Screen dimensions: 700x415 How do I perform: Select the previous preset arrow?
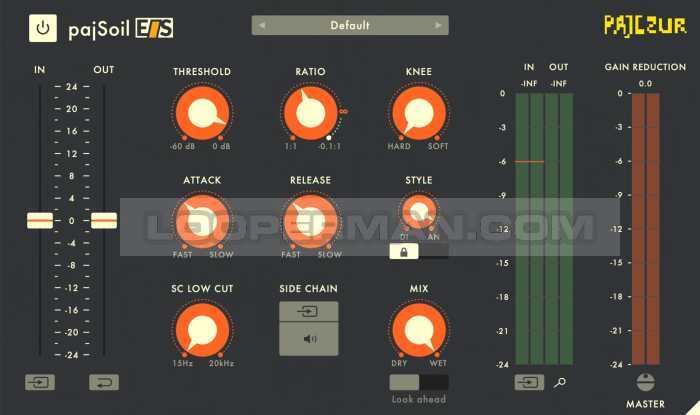pyautogui.click(x=262, y=25)
